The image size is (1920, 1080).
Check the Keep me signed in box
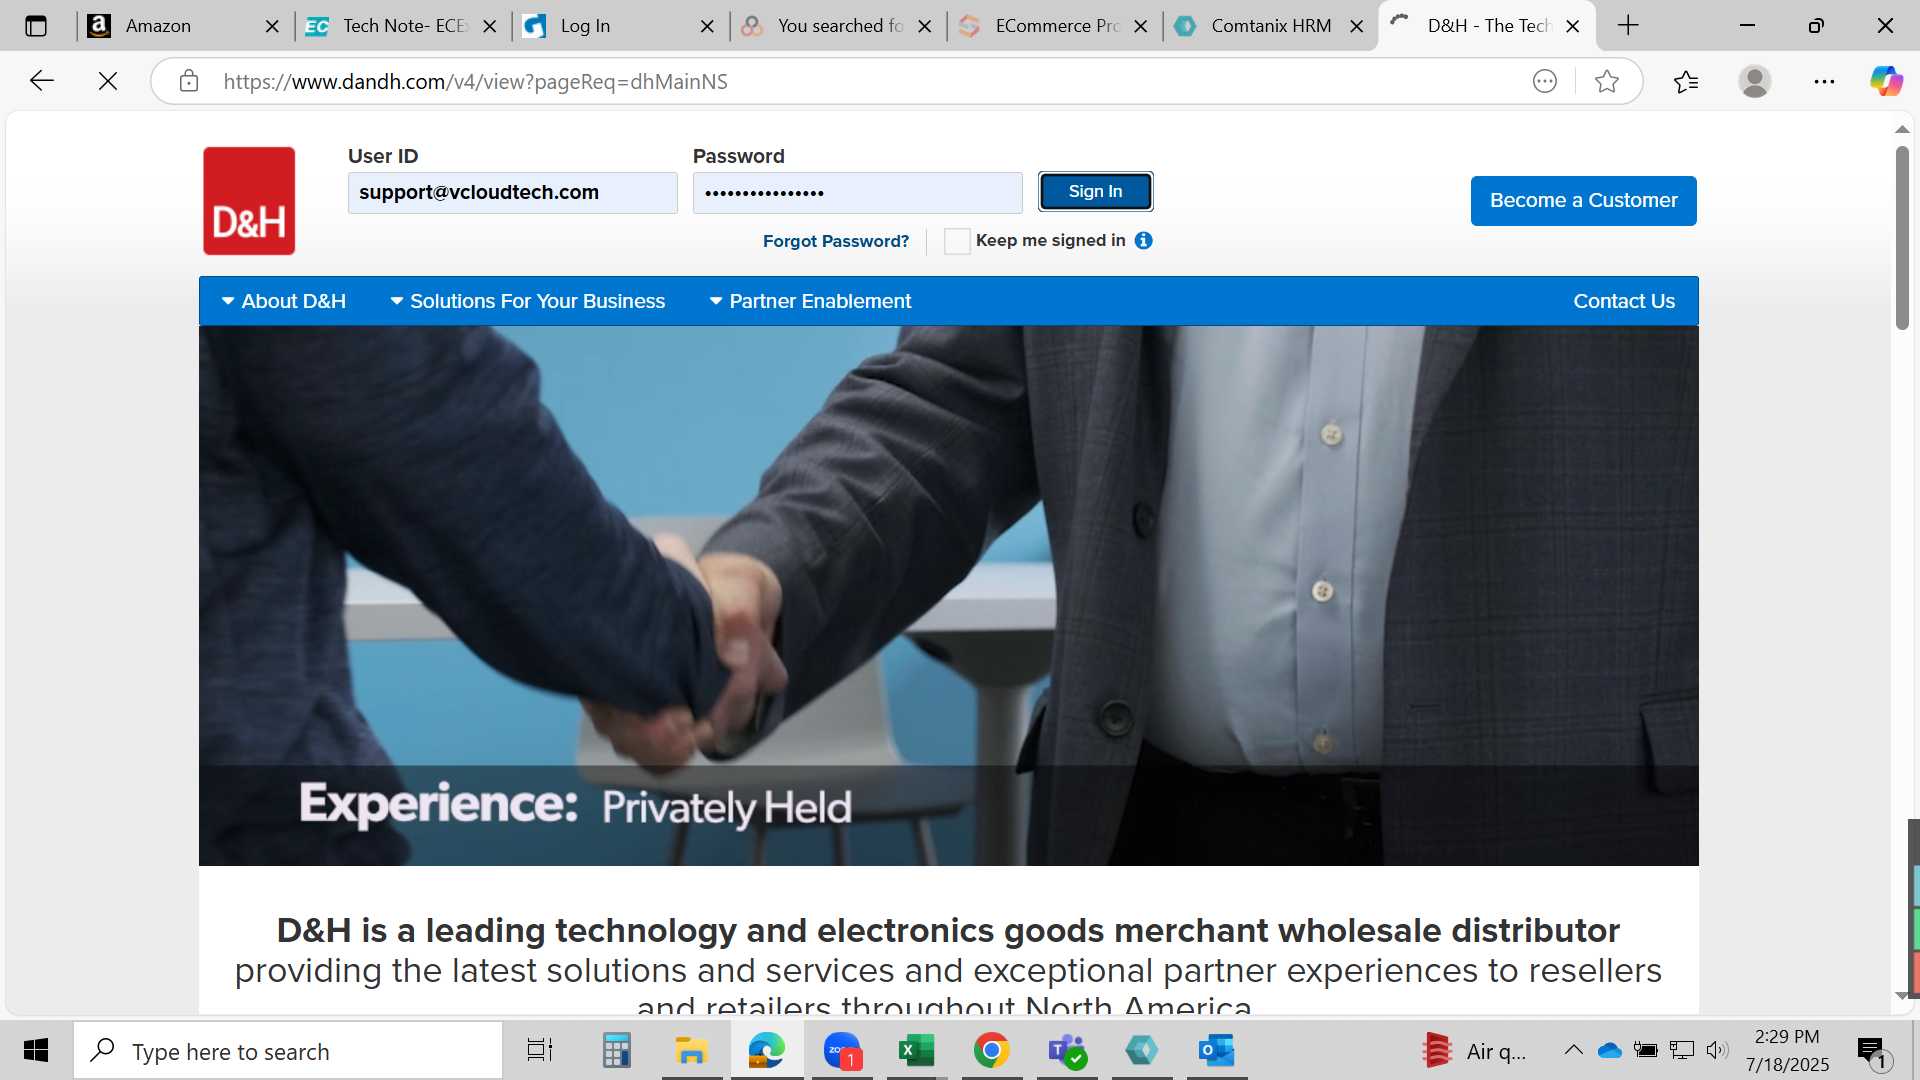point(957,241)
